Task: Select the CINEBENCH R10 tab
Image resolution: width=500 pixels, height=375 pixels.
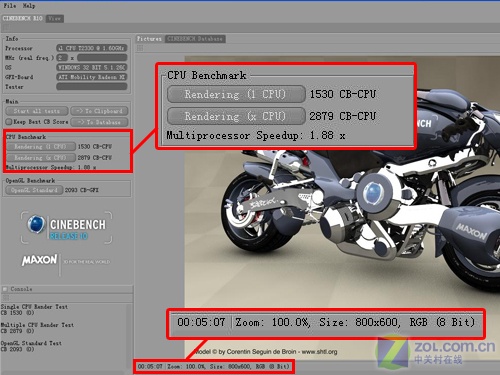Action: [x=23, y=18]
